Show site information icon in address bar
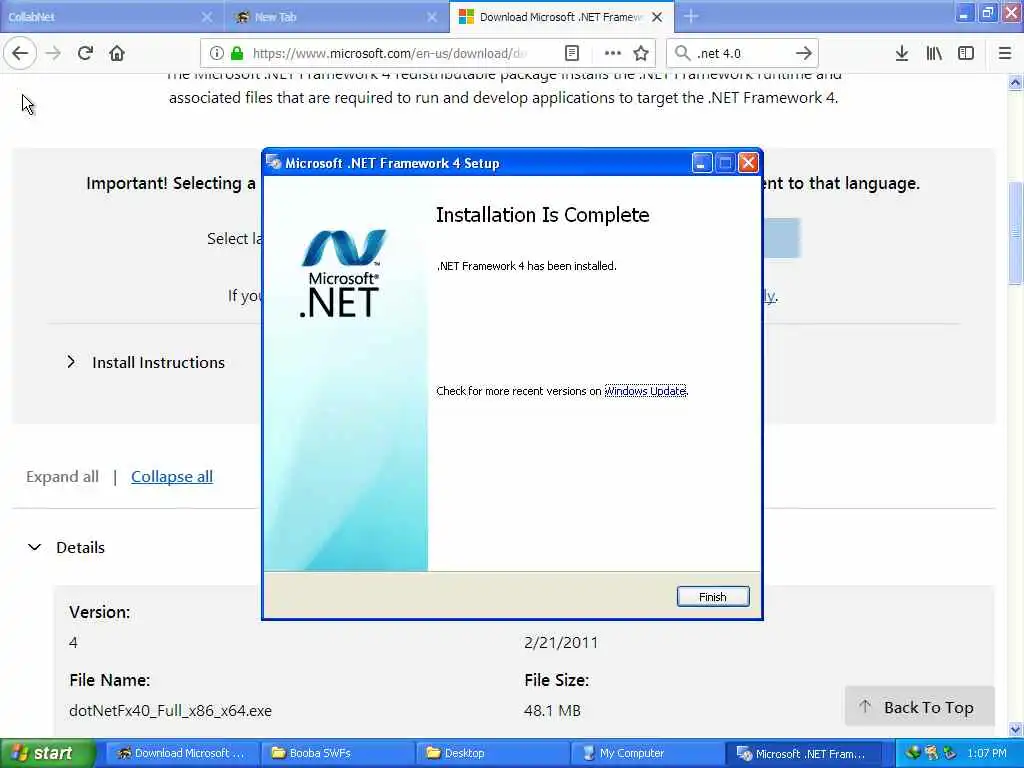The height and width of the screenshot is (768, 1024). [217, 53]
